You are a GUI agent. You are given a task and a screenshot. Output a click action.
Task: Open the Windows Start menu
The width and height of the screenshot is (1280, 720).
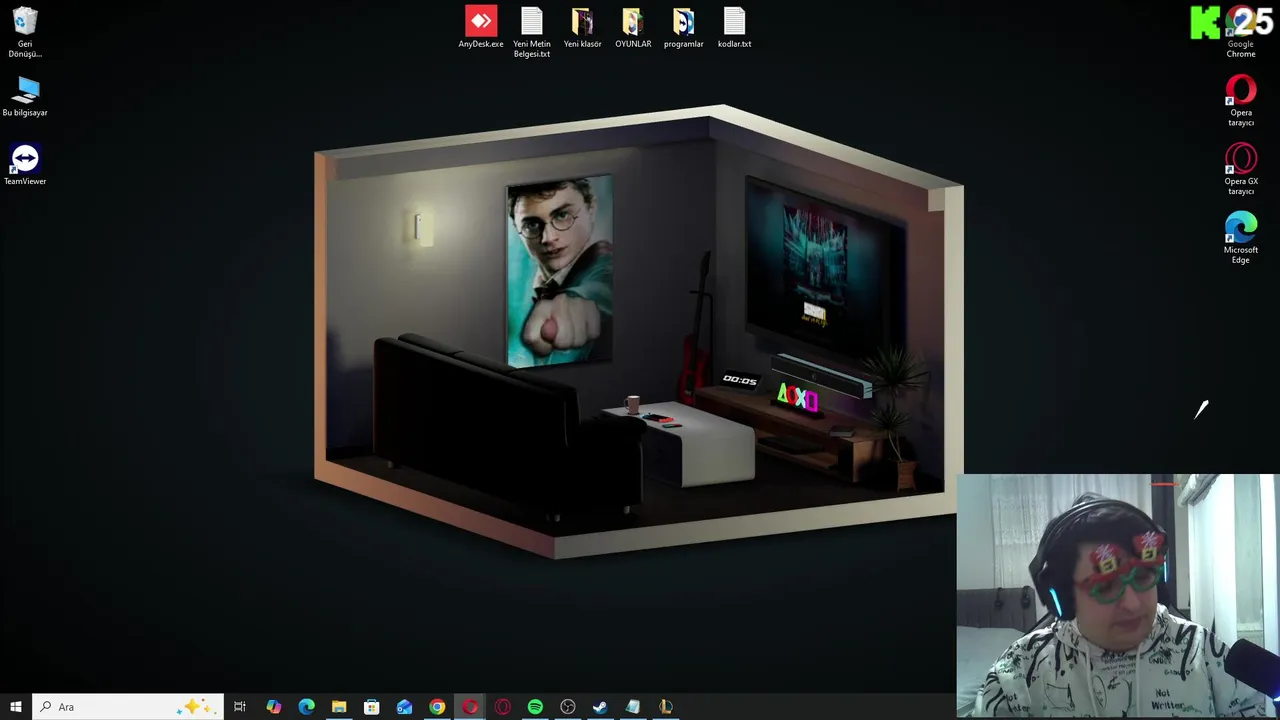point(16,707)
